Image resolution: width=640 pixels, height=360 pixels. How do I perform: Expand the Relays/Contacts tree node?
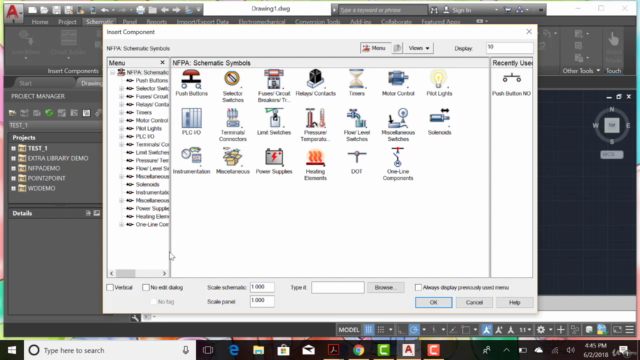(x=121, y=104)
